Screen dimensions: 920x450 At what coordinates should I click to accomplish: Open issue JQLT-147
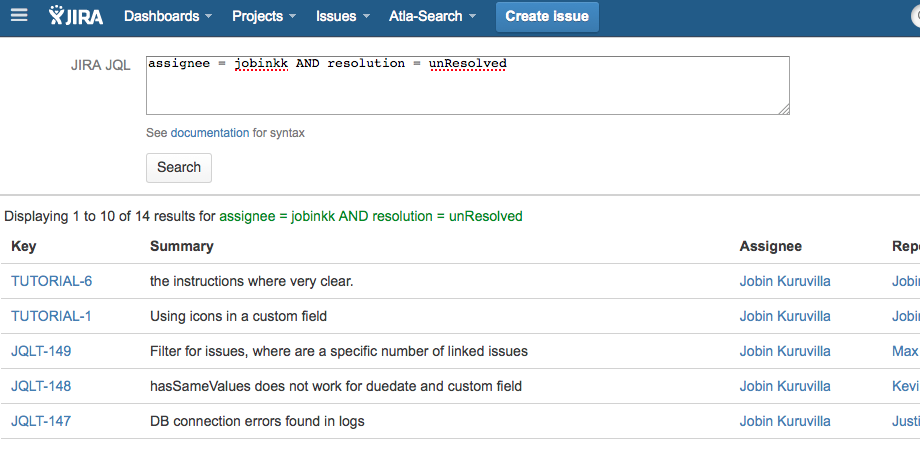41,421
